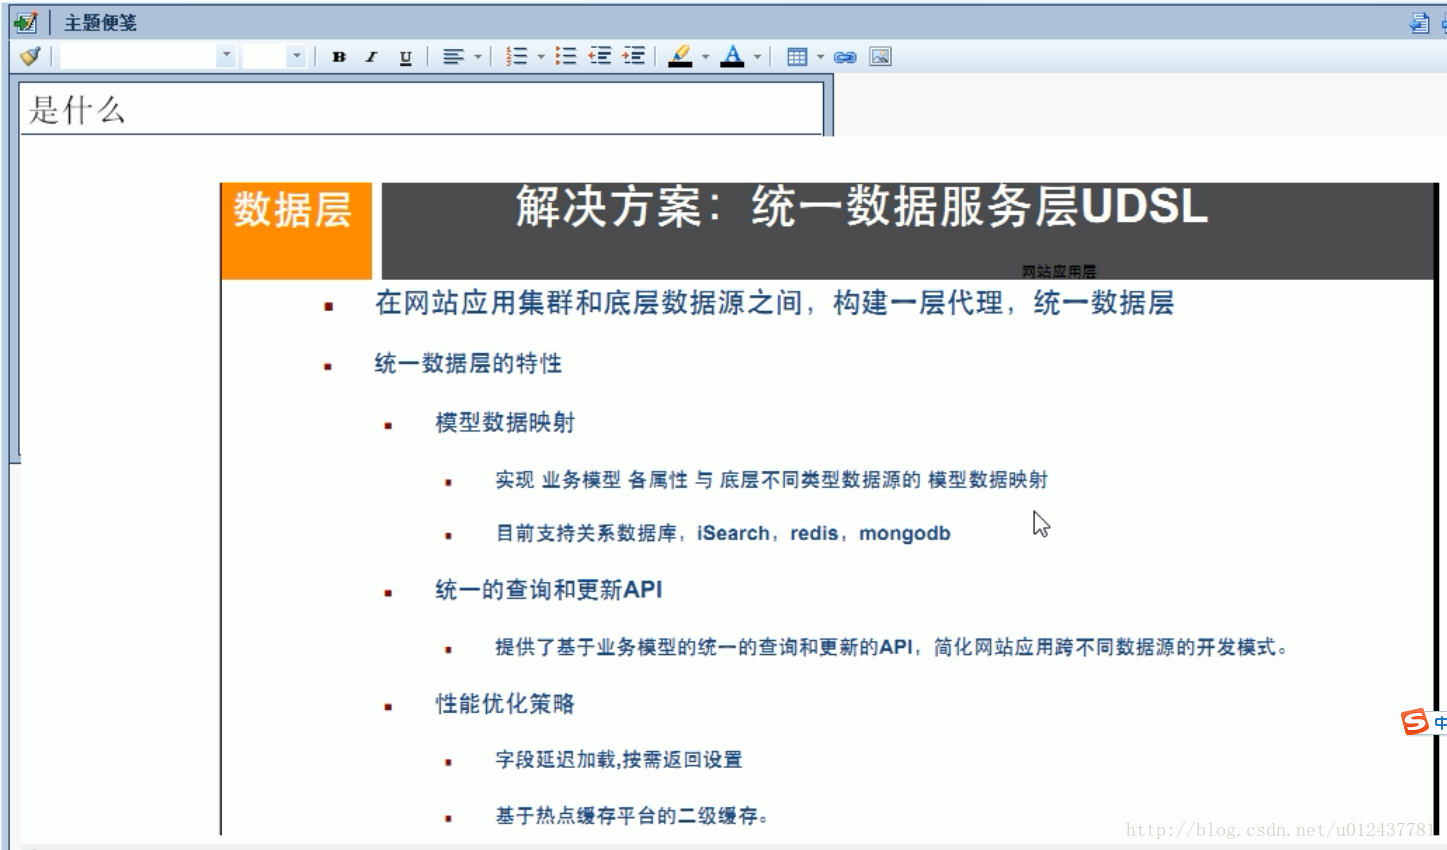Open the font size dropdown
The image size is (1447, 850).
click(x=296, y=56)
